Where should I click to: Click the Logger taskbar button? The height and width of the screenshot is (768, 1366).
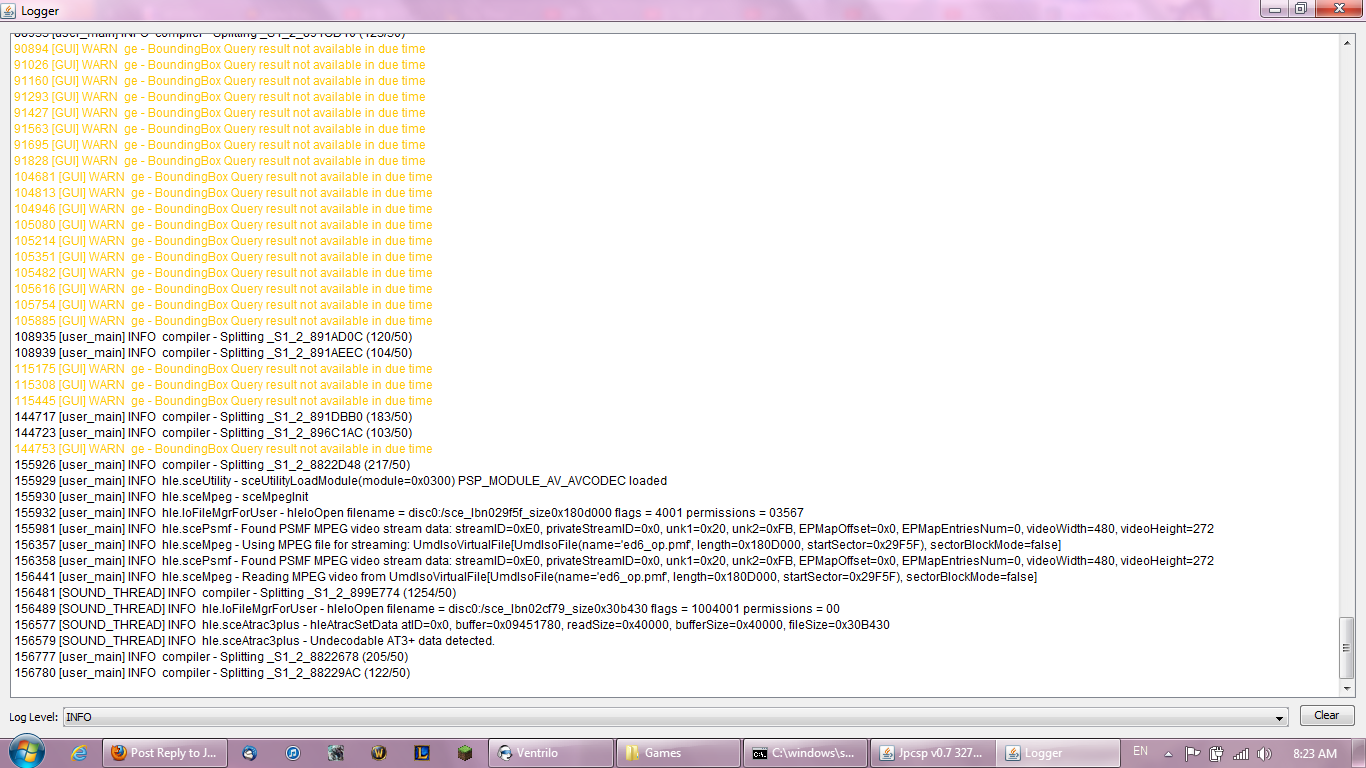click(x=1060, y=753)
